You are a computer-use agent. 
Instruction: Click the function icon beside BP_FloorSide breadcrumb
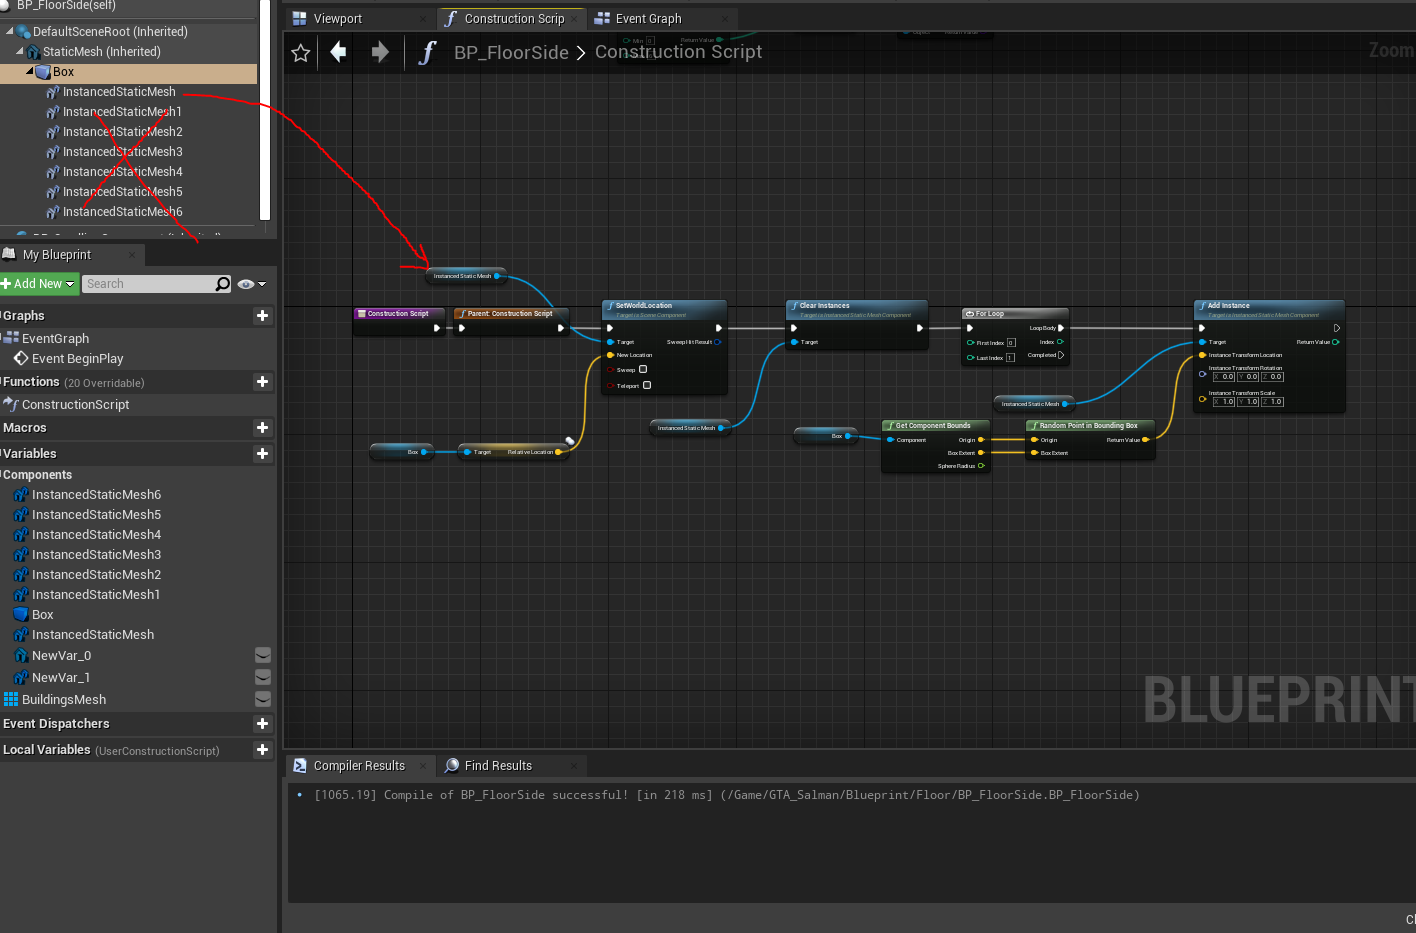428,52
